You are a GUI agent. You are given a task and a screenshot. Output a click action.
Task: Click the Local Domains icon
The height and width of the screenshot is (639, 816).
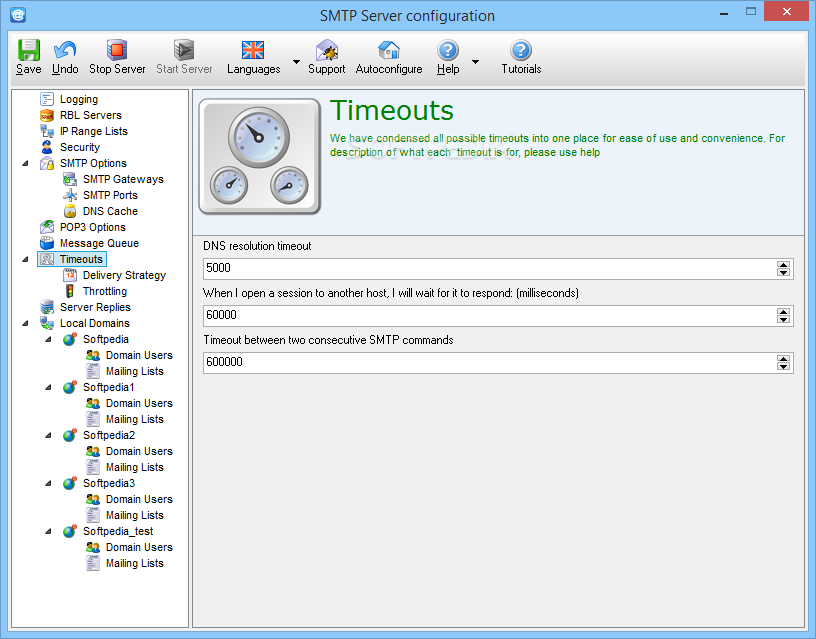tap(47, 323)
